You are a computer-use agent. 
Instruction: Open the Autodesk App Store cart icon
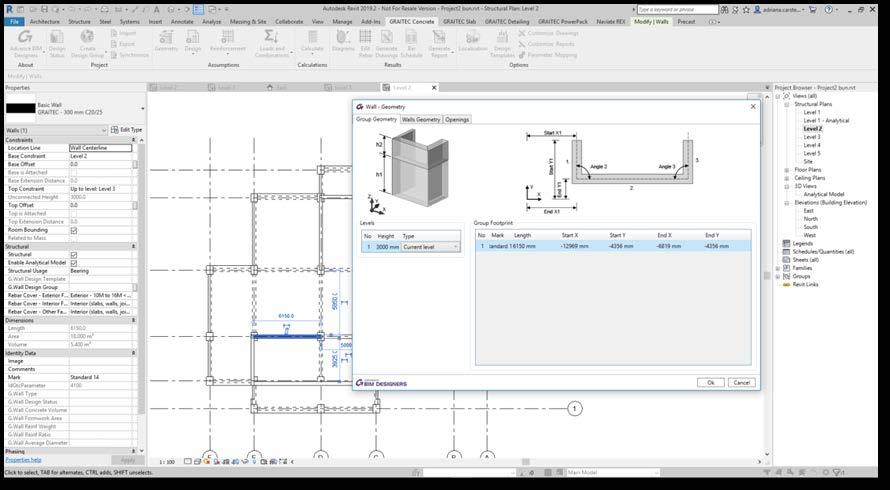tap(812, 10)
